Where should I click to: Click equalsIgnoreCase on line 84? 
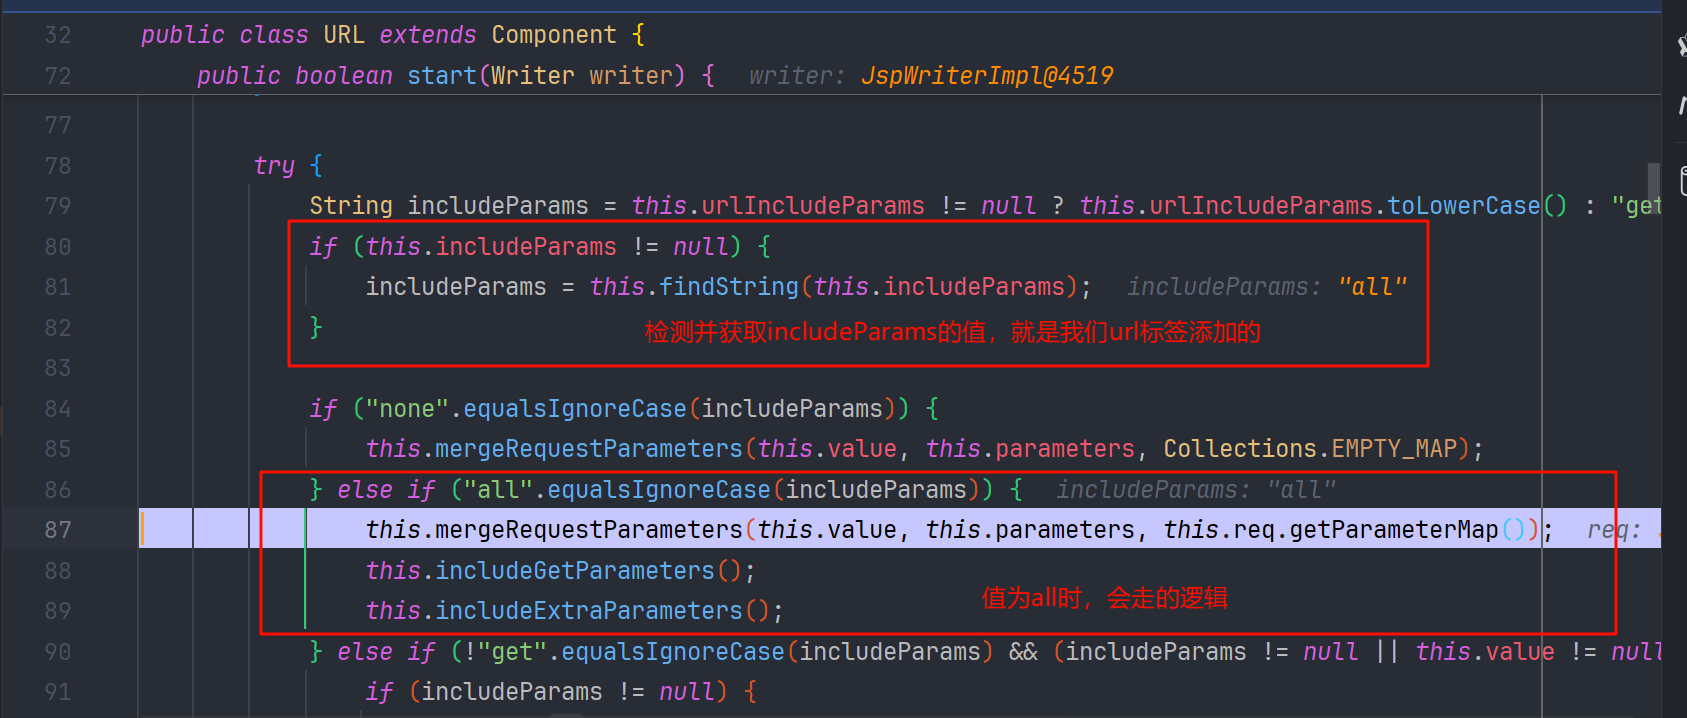[x=575, y=409]
